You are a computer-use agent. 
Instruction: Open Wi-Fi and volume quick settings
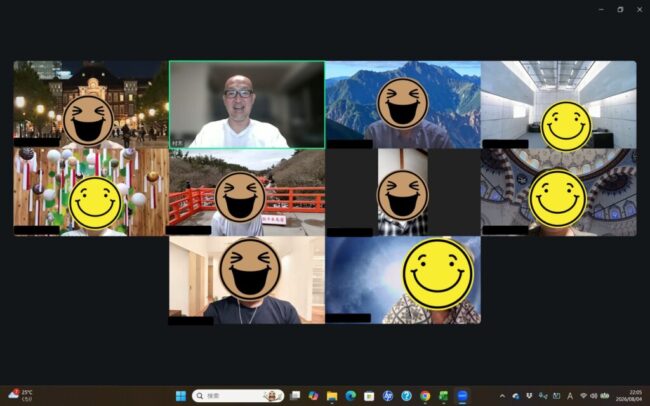(594, 396)
